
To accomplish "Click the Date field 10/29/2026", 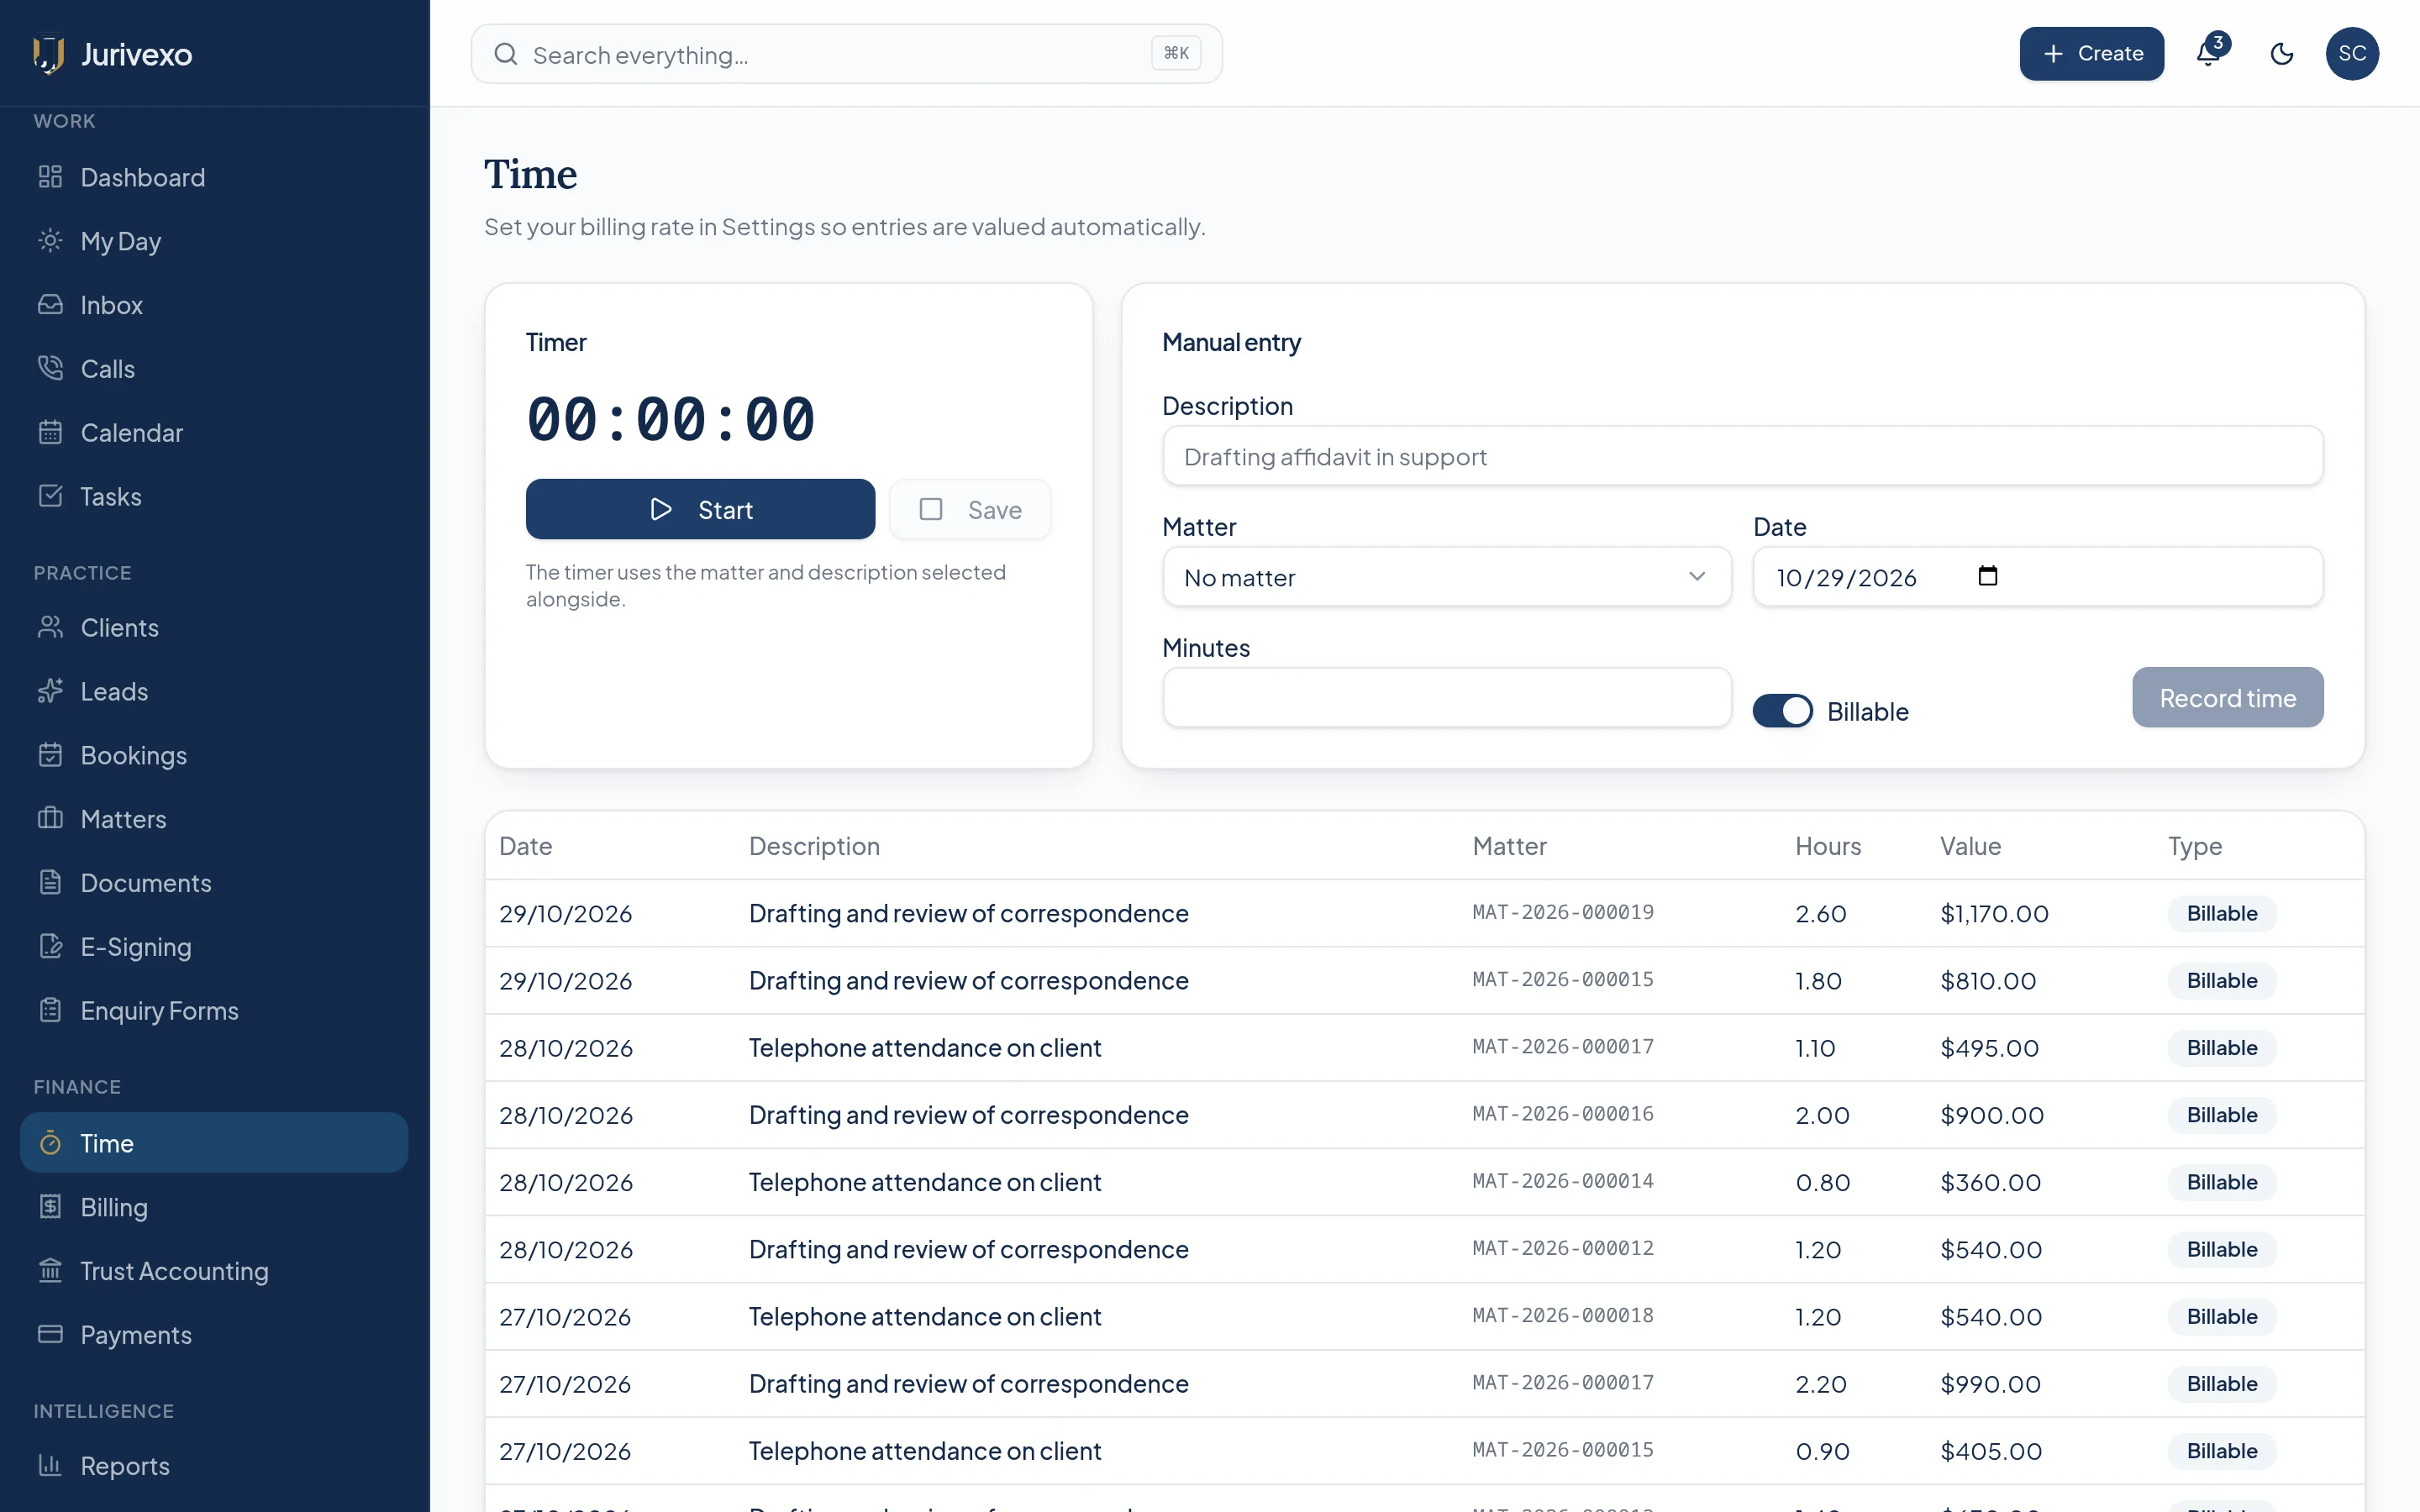I will [2037, 577].
